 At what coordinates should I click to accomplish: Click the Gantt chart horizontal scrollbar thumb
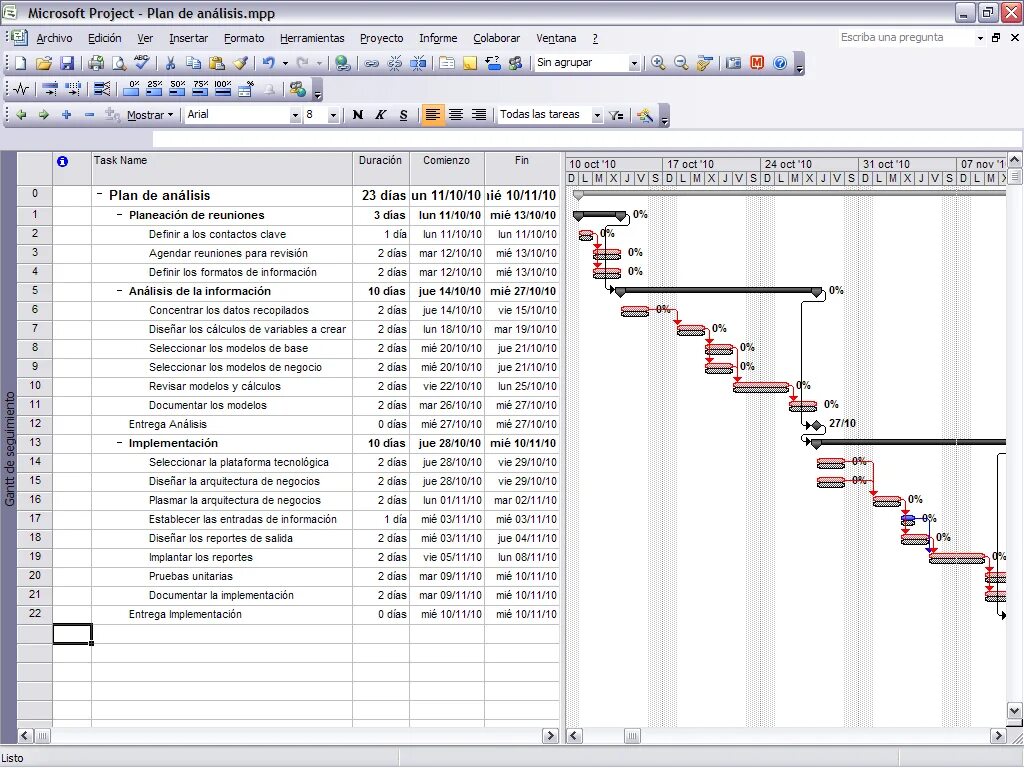[632, 736]
